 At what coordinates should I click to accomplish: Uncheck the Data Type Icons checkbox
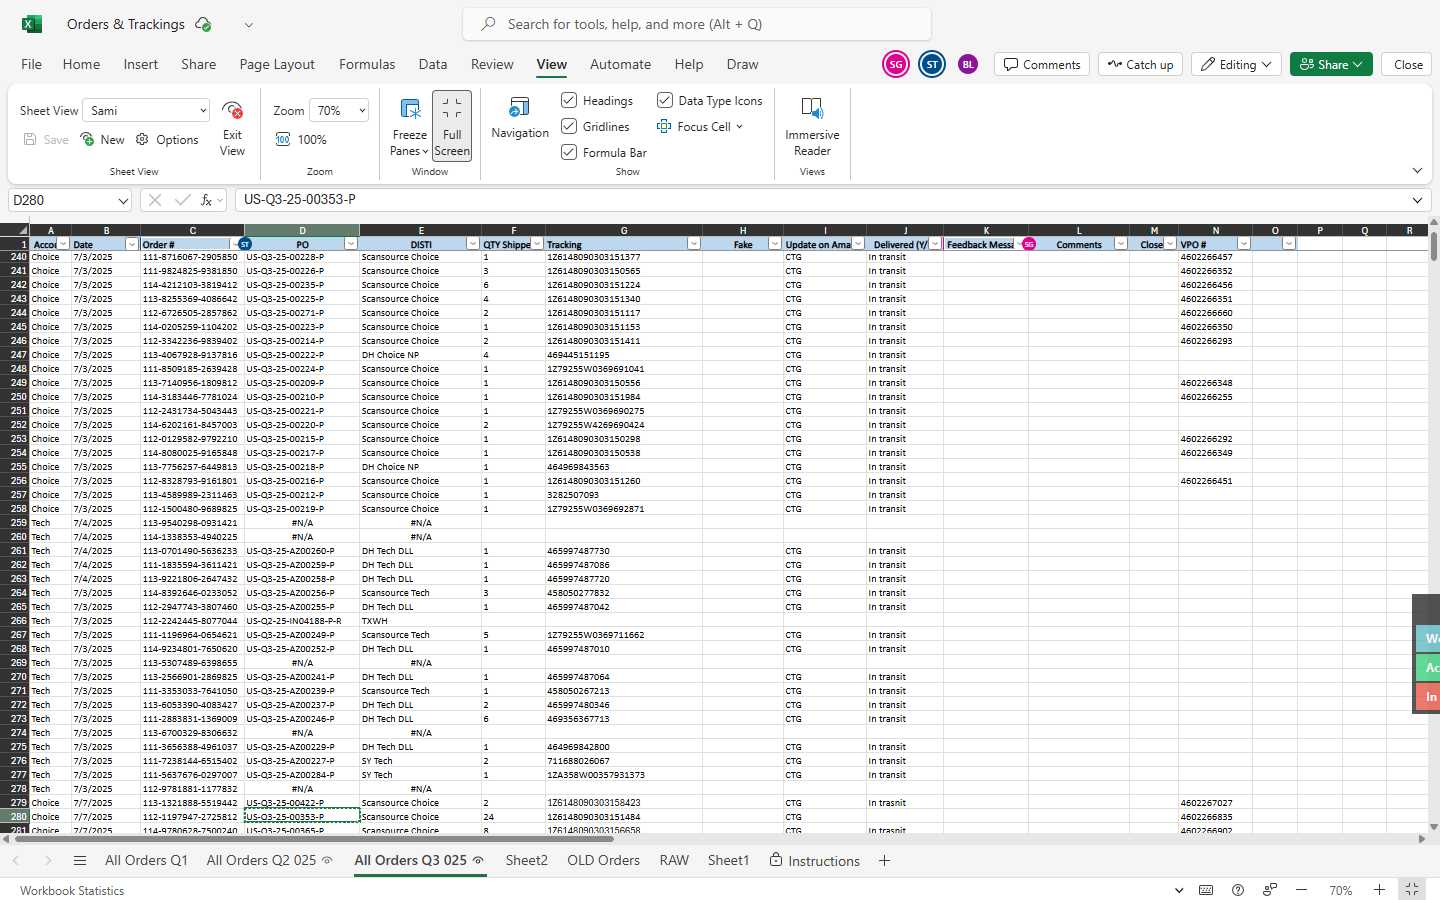(x=665, y=100)
